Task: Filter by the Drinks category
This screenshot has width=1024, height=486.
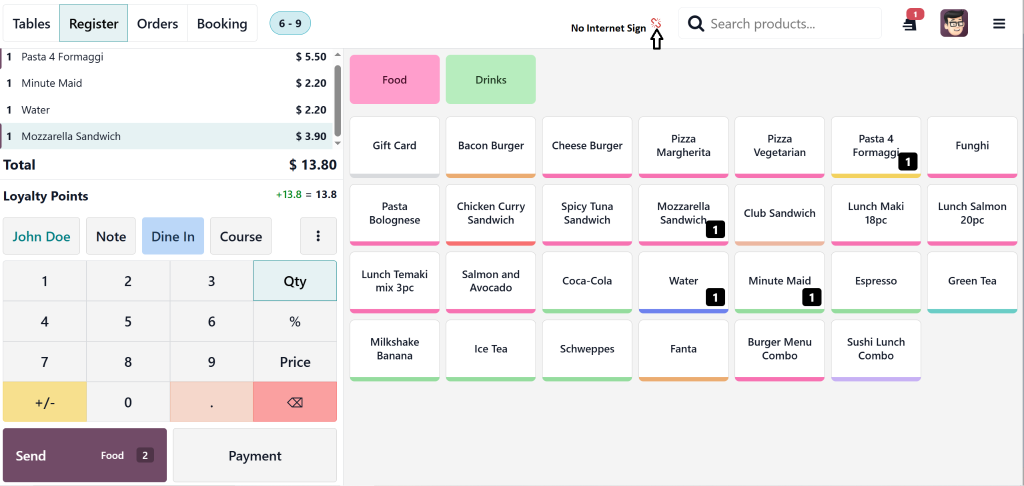Action: 490,80
